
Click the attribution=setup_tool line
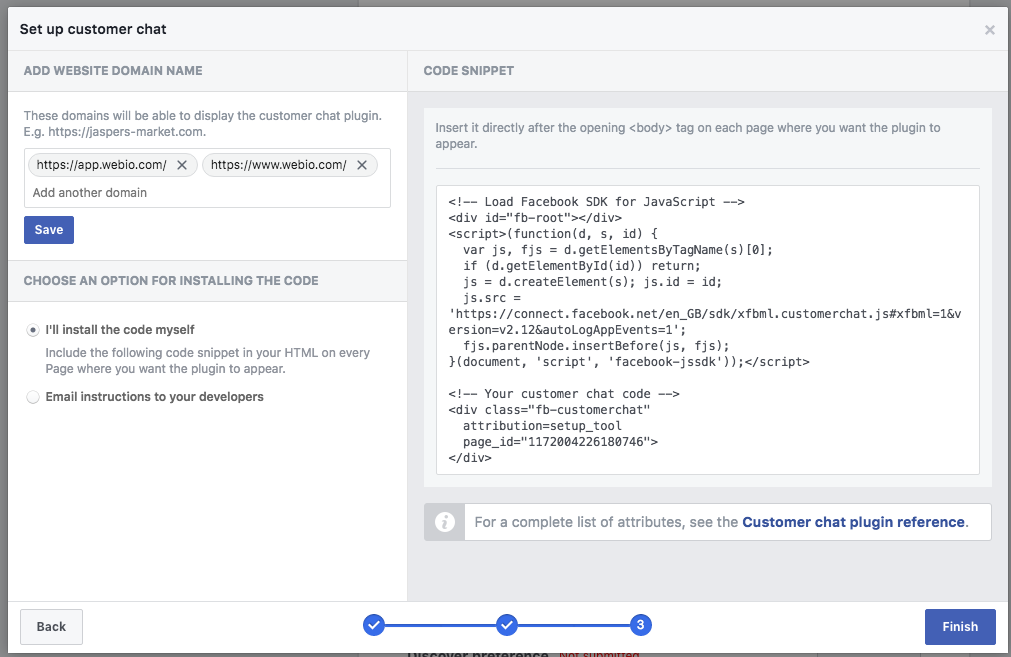tap(542, 426)
